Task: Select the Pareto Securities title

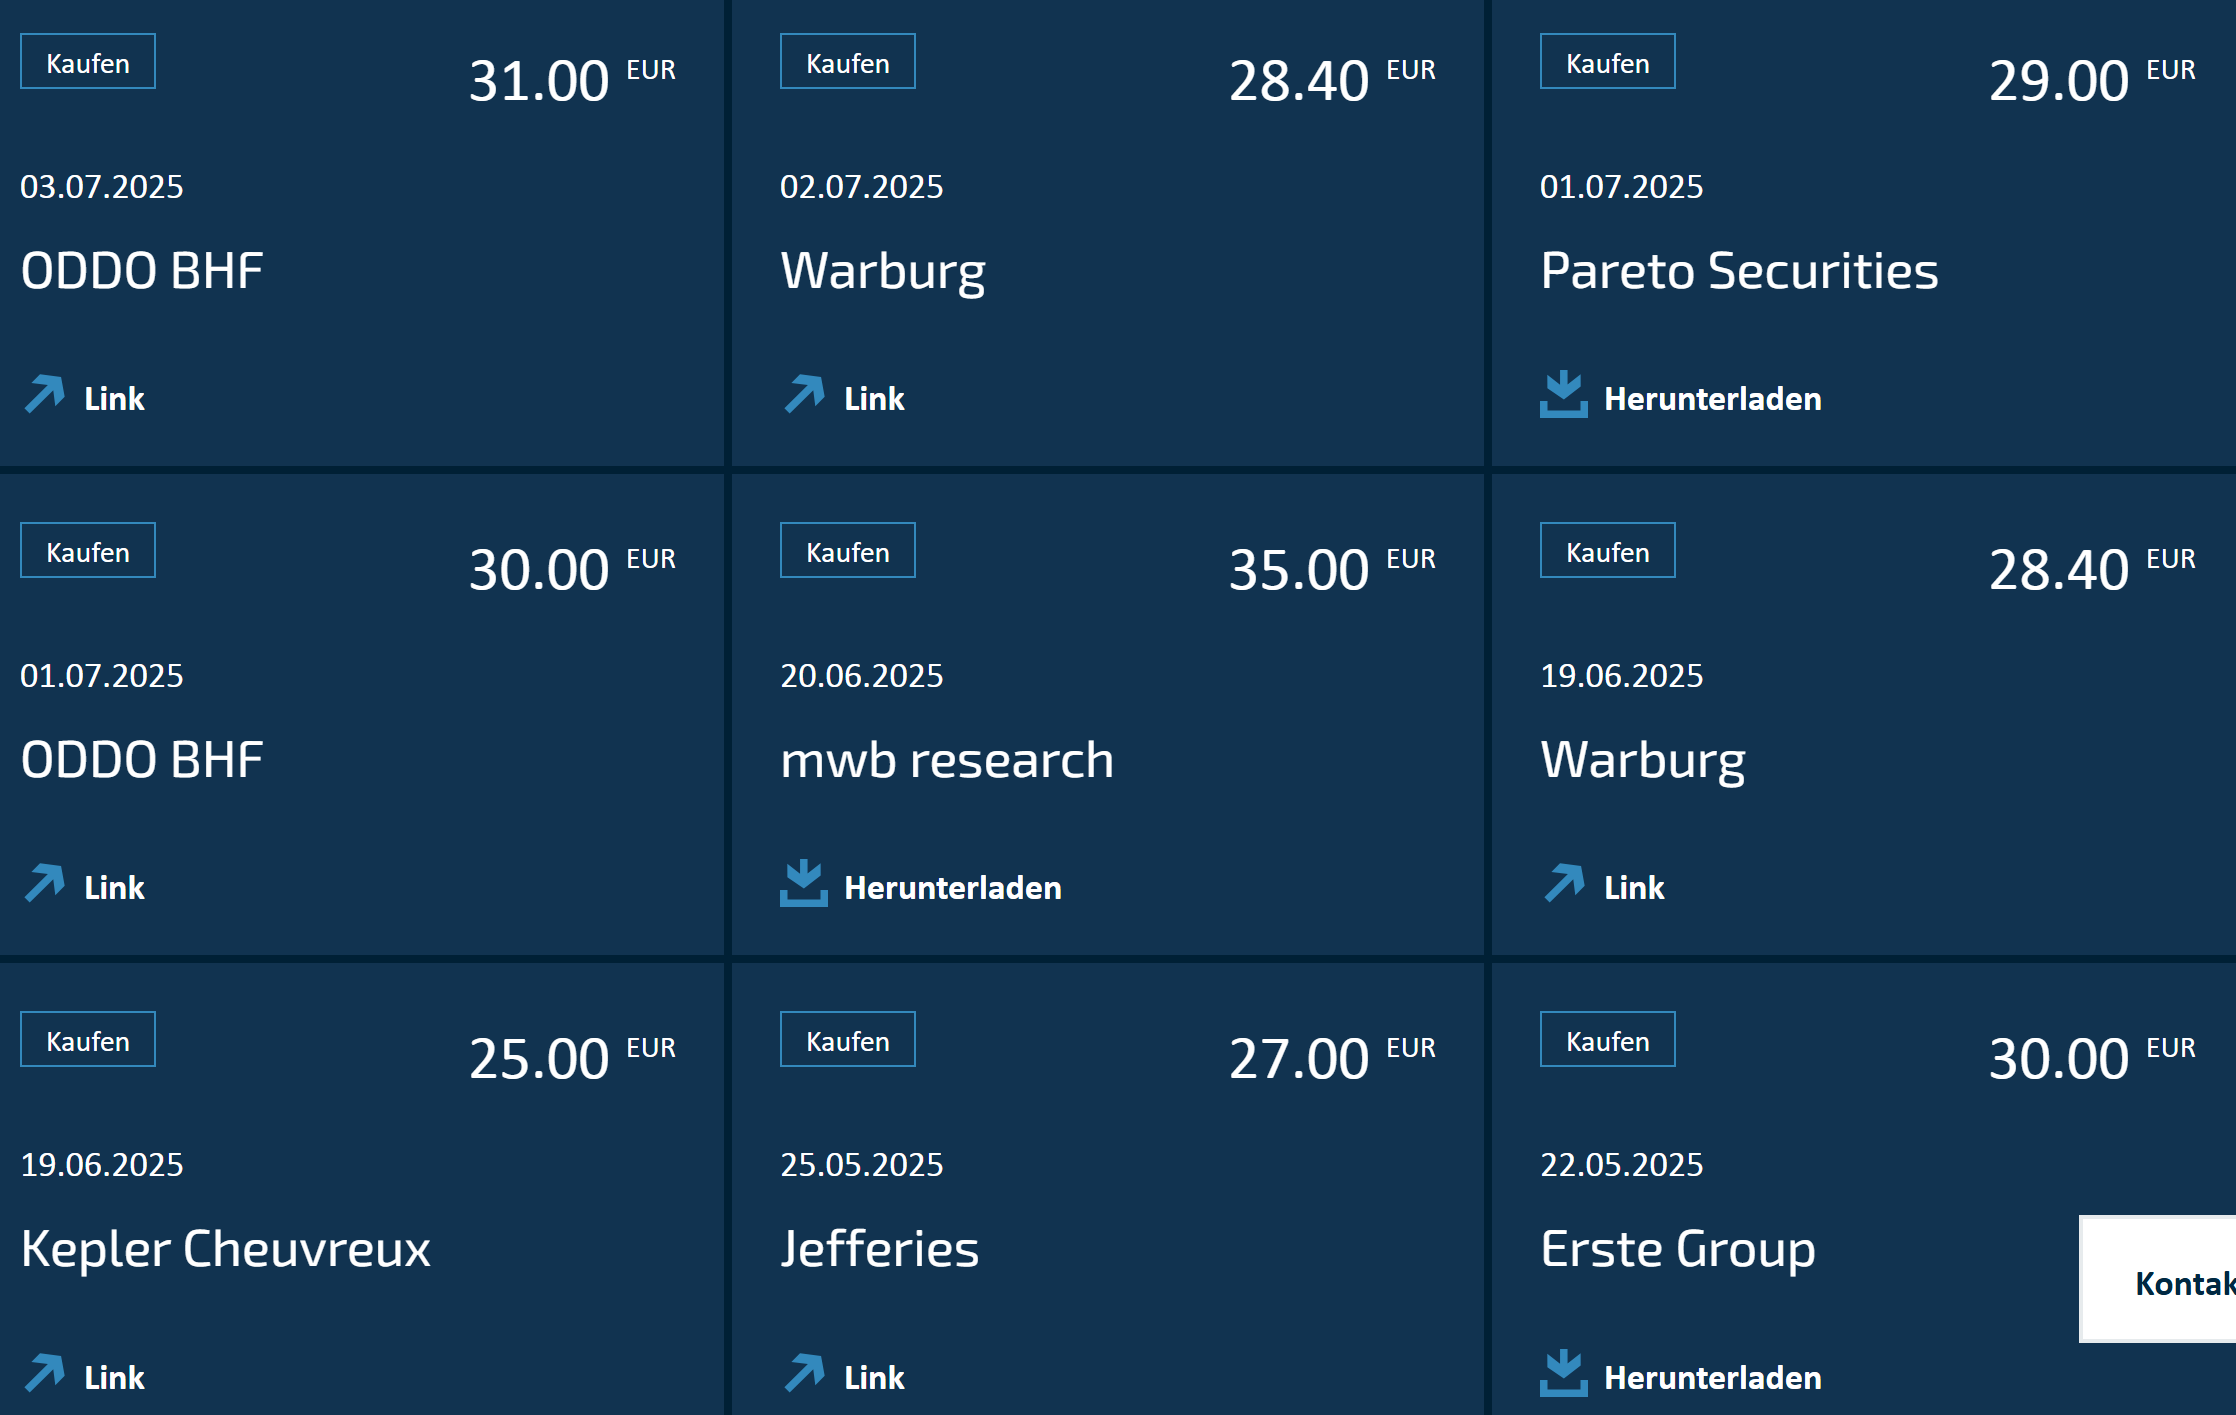Action: click(1739, 270)
